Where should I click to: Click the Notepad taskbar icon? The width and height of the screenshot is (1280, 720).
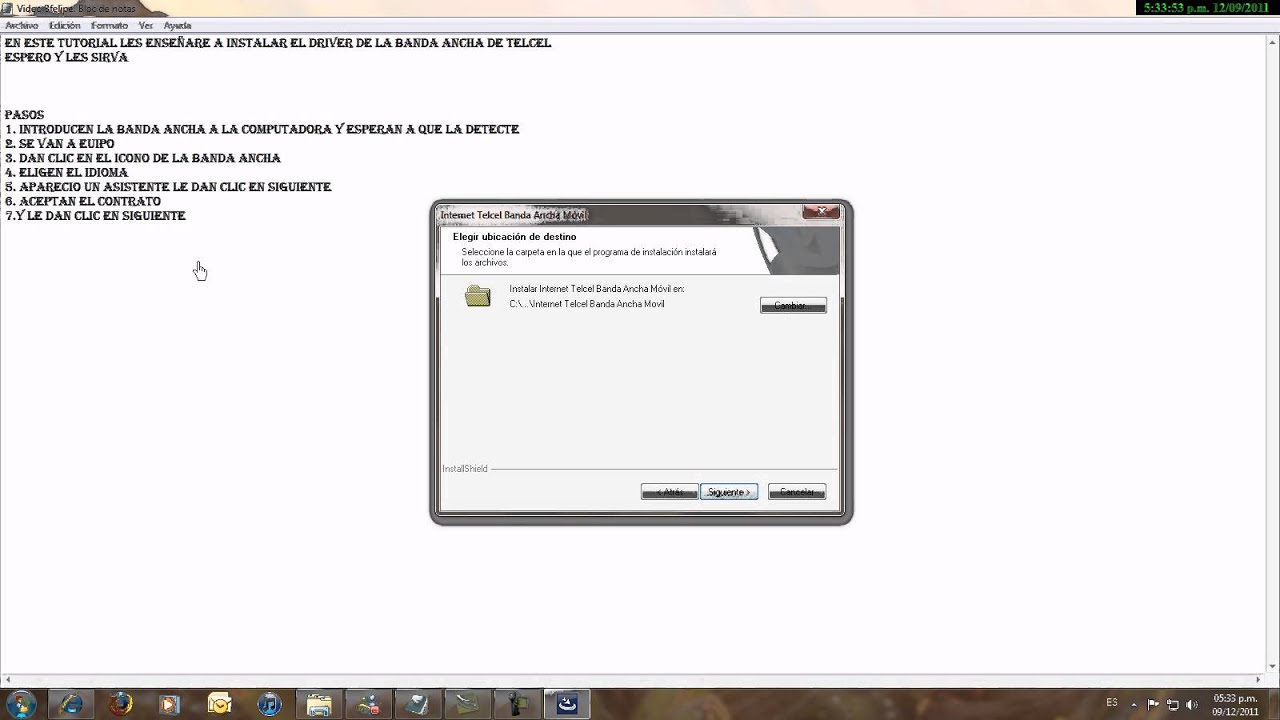click(x=418, y=704)
